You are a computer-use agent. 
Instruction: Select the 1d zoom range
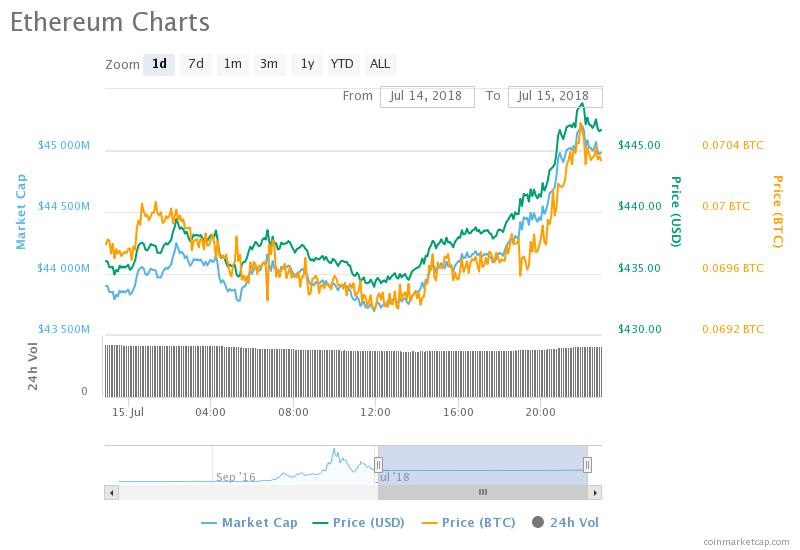(x=159, y=64)
